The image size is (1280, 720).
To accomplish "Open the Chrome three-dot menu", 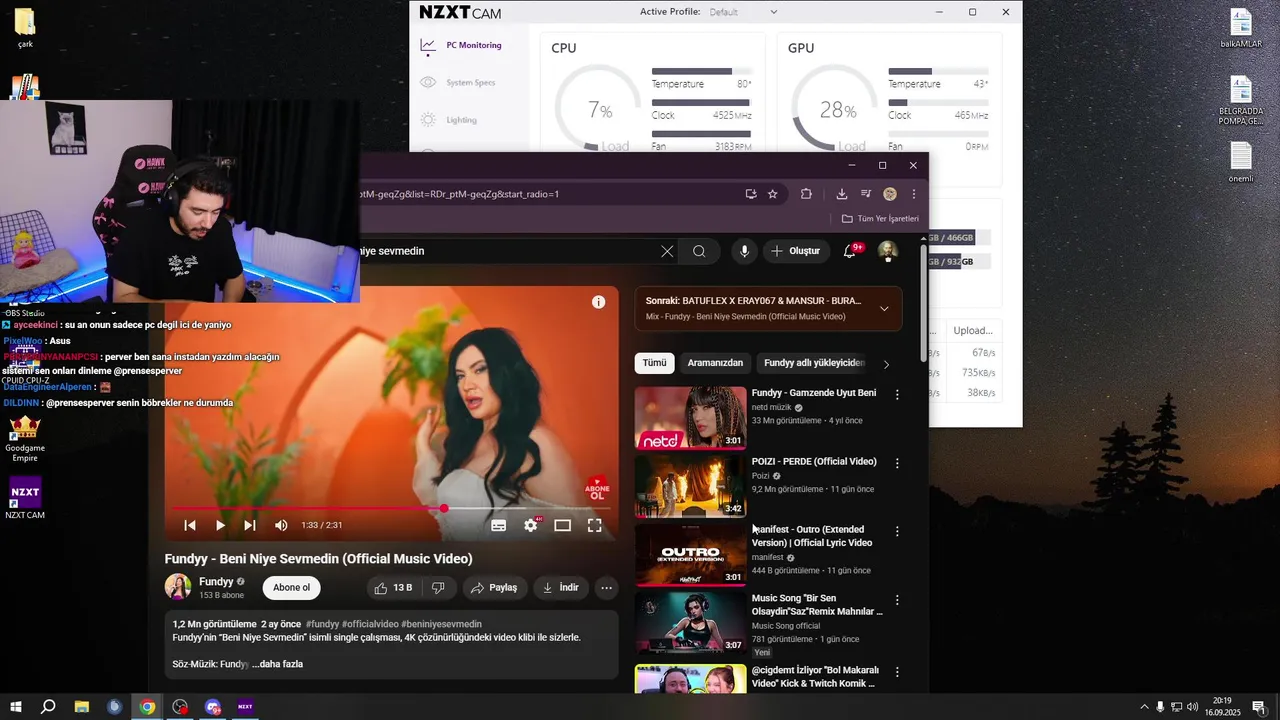I will [x=914, y=194].
